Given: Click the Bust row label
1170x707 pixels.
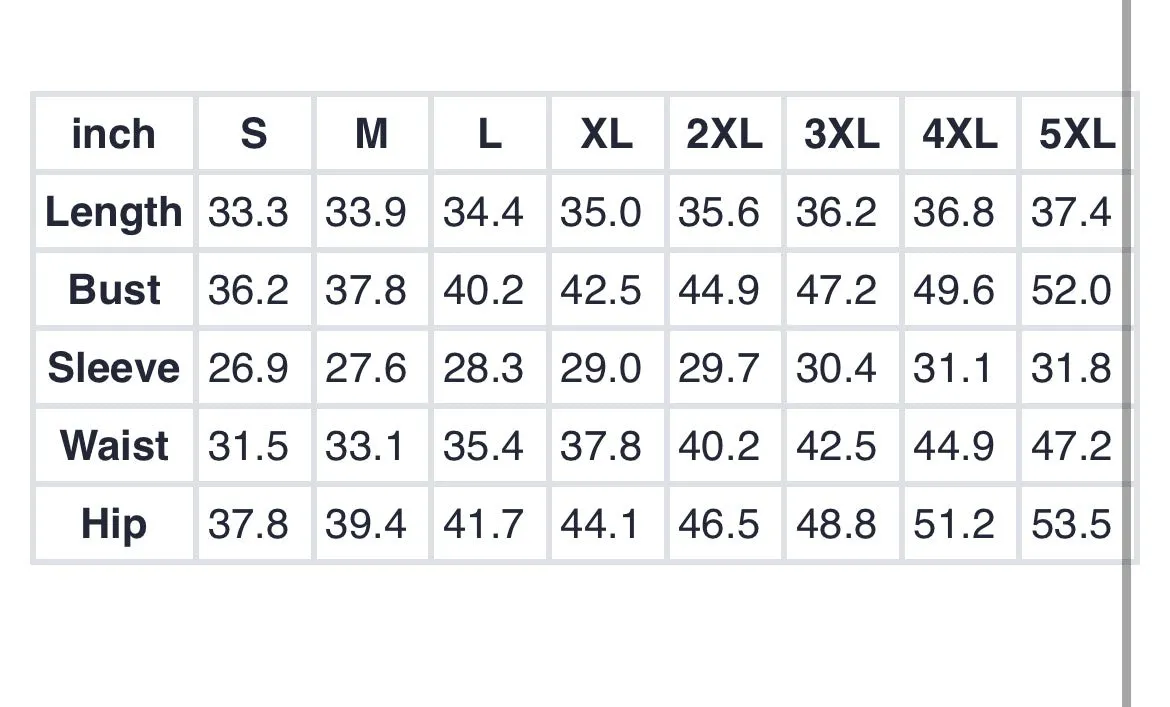Looking at the screenshot, I should tap(114, 289).
